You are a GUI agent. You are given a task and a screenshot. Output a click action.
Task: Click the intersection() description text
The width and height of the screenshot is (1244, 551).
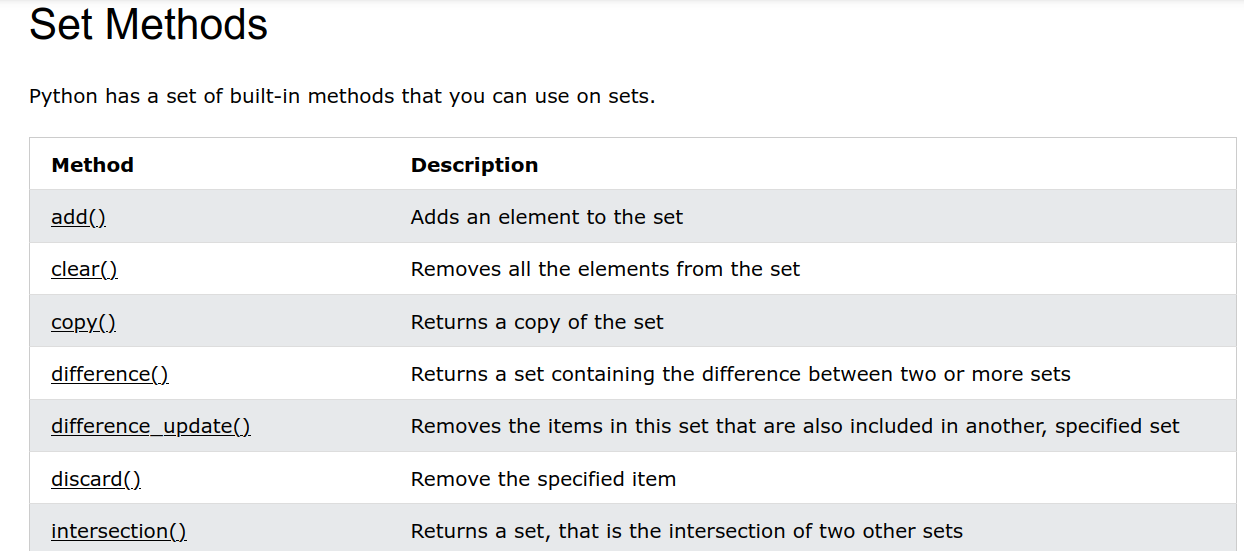point(687,531)
